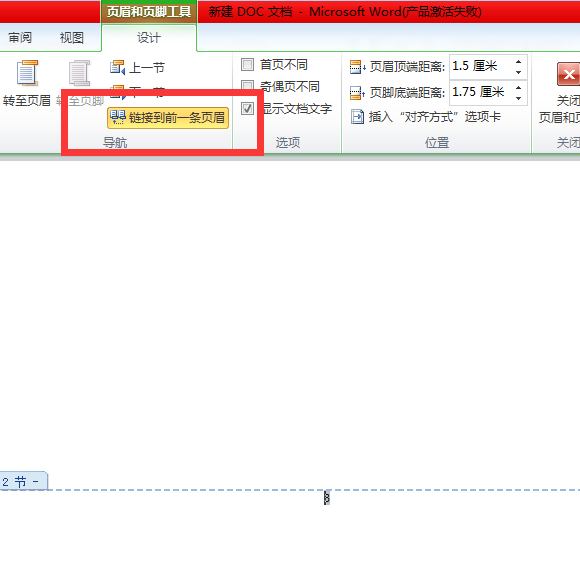Enable the 奇偶页不同 checkbox
The image size is (580, 579).
(x=247, y=85)
